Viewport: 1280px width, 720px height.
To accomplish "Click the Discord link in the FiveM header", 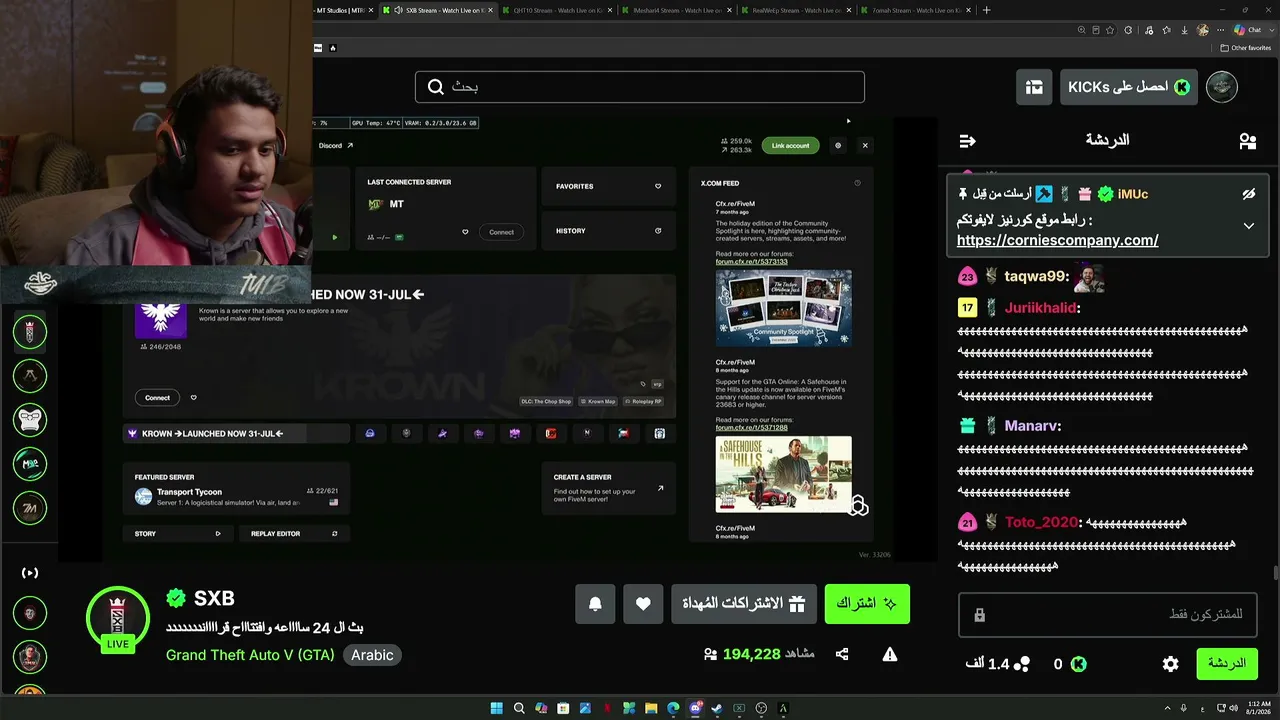I will coord(336,145).
